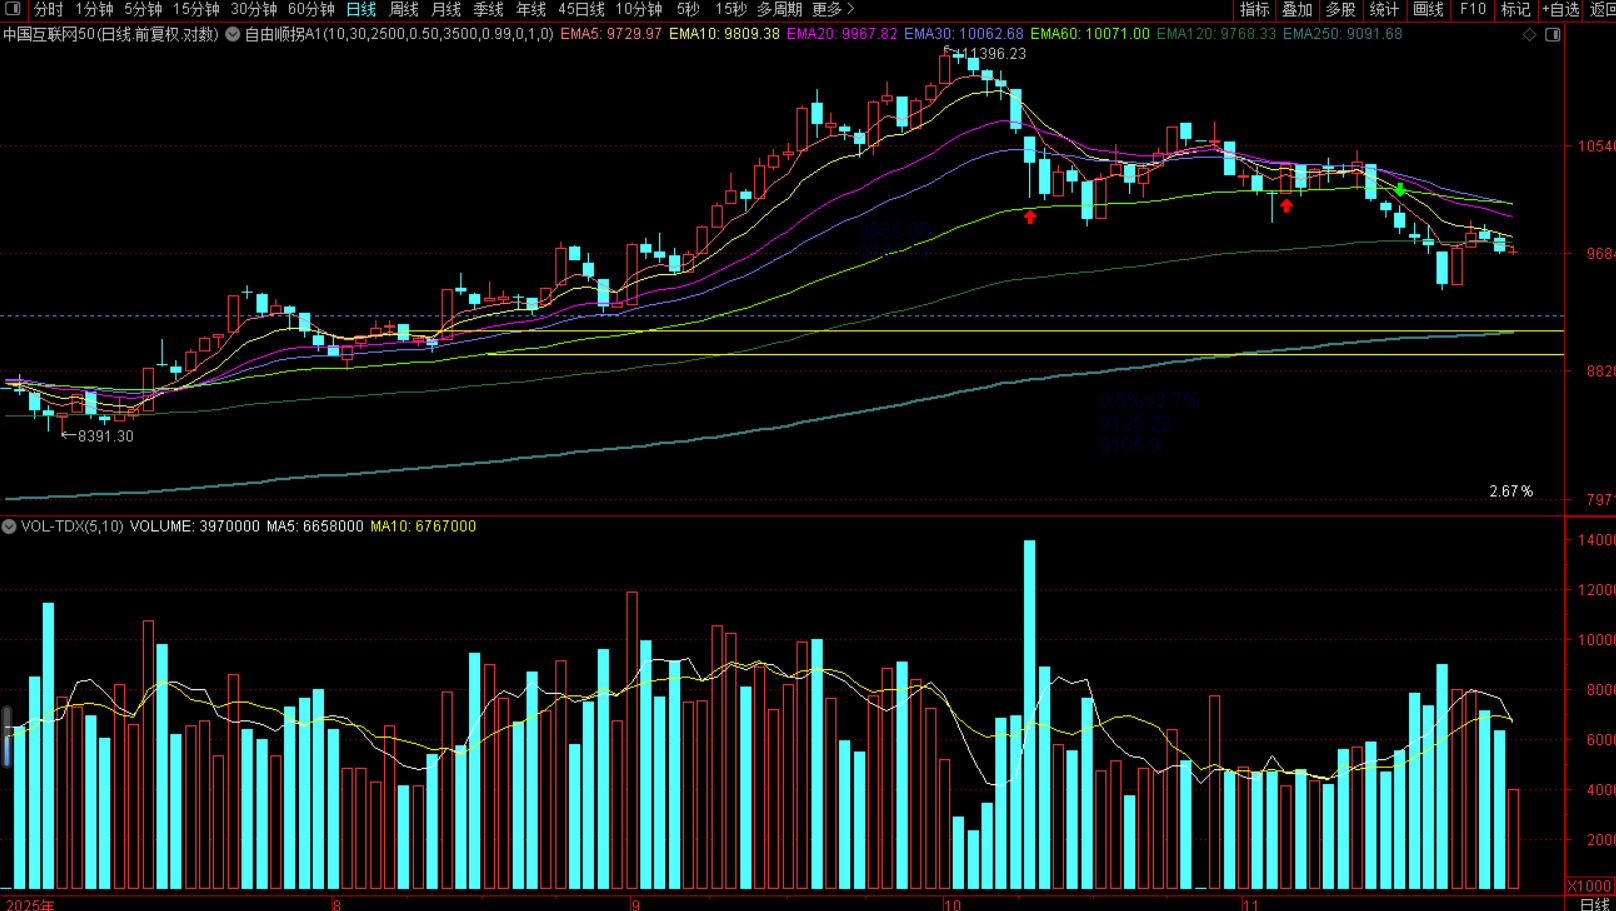Click the X1000 volume unit label
Viewport: 1616px width, 911px height.
click(x=1589, y=886)
